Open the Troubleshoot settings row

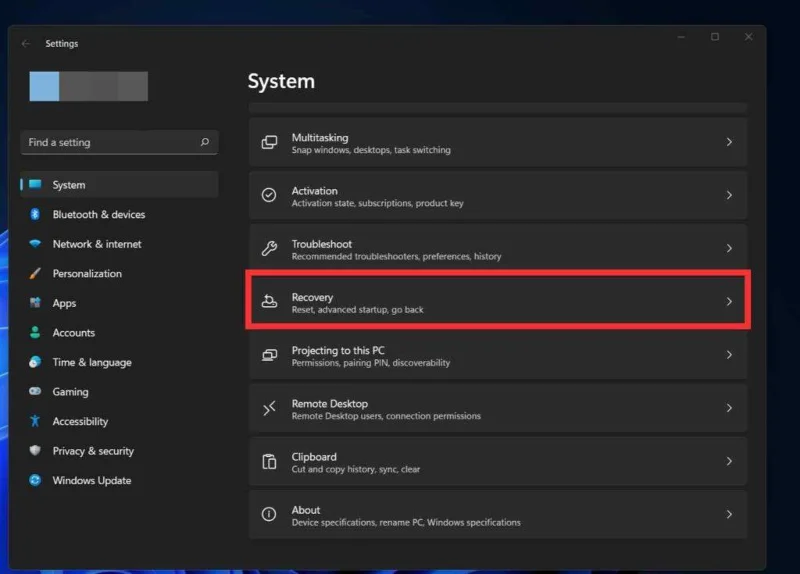click(498, 248)
